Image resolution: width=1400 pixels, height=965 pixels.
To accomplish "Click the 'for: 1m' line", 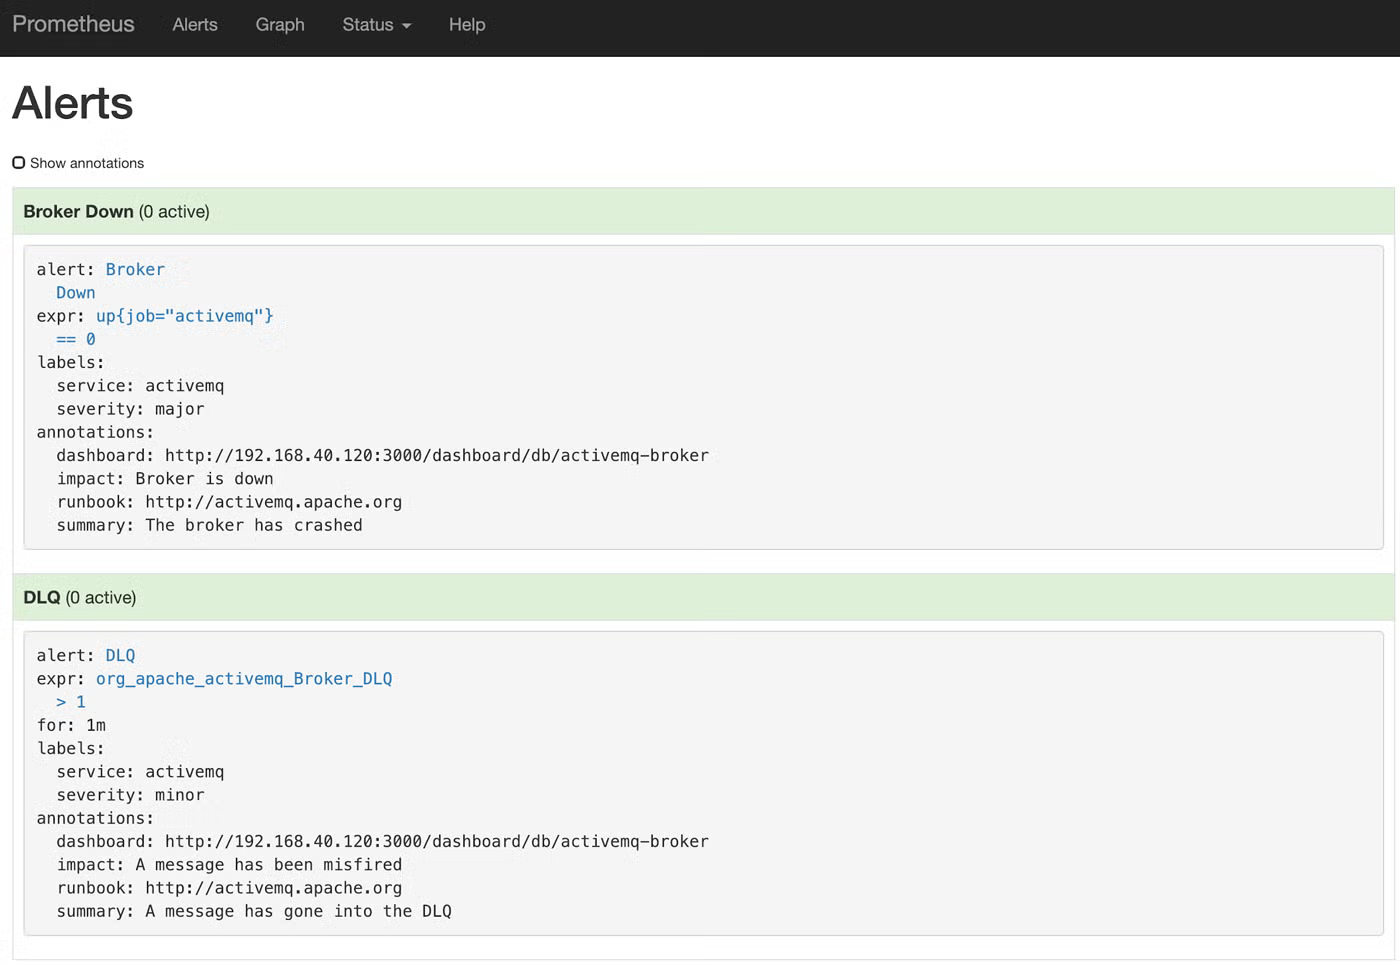I will [x=71, y=725].
